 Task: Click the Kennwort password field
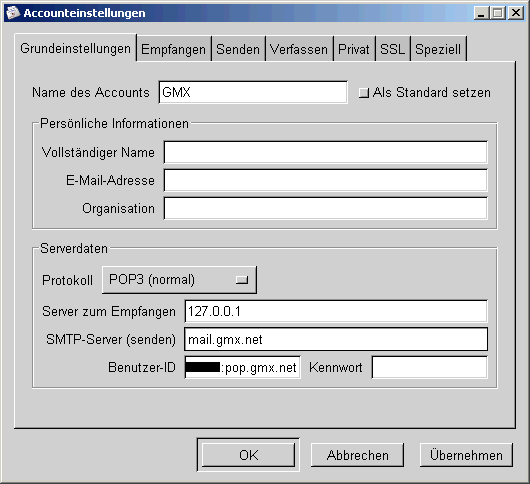pos(429,367)
